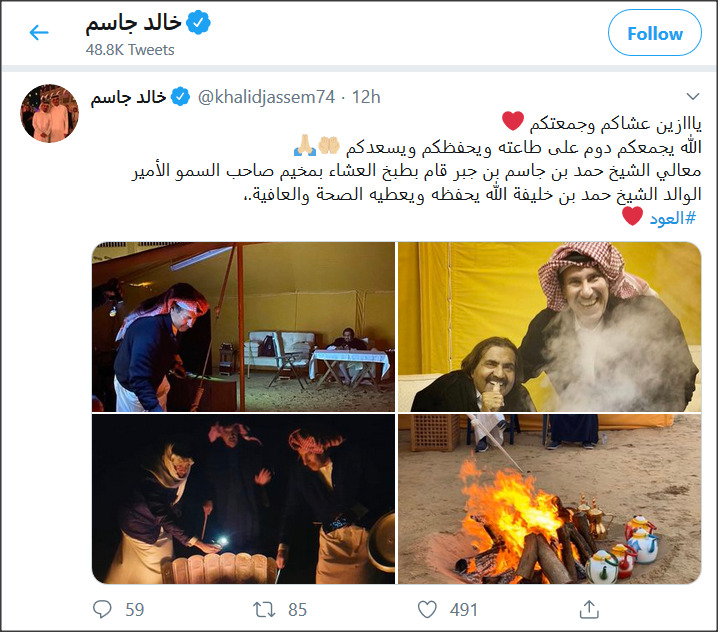
Task: Click the header profile name خالد جاسم
Action: pyautogui.click(x=134, y=23)
